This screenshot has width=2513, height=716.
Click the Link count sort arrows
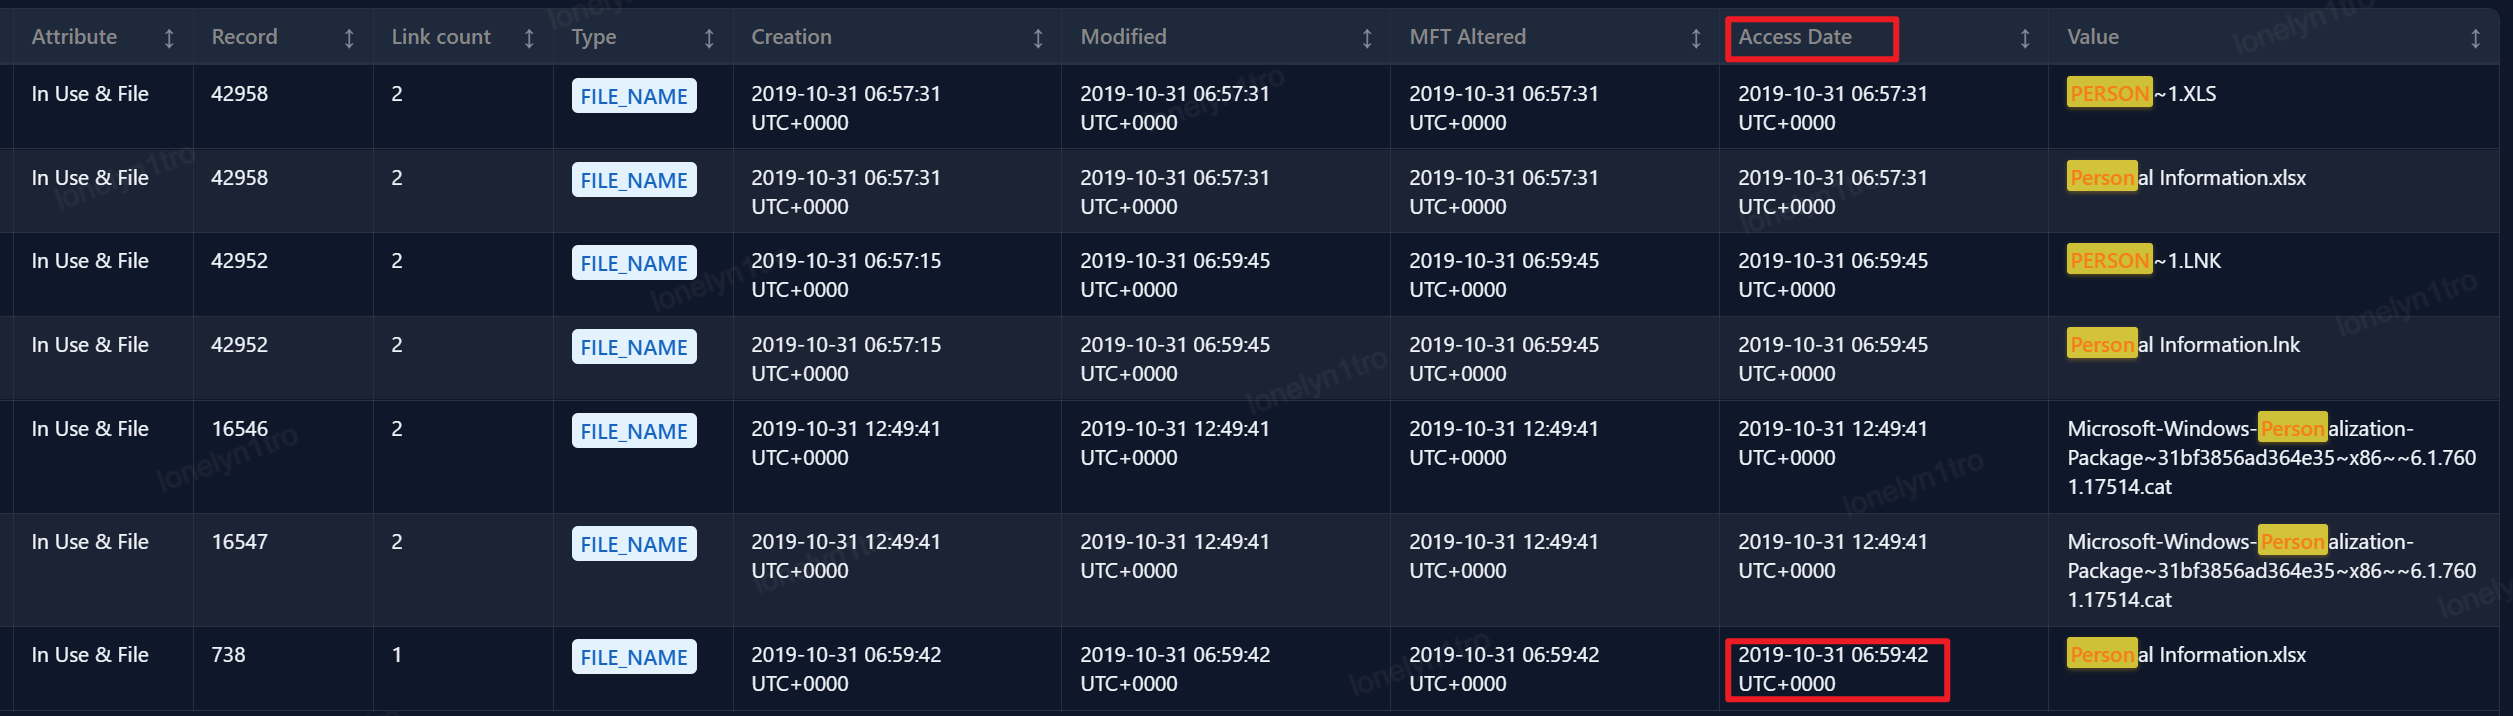click(x=529, y=38)
